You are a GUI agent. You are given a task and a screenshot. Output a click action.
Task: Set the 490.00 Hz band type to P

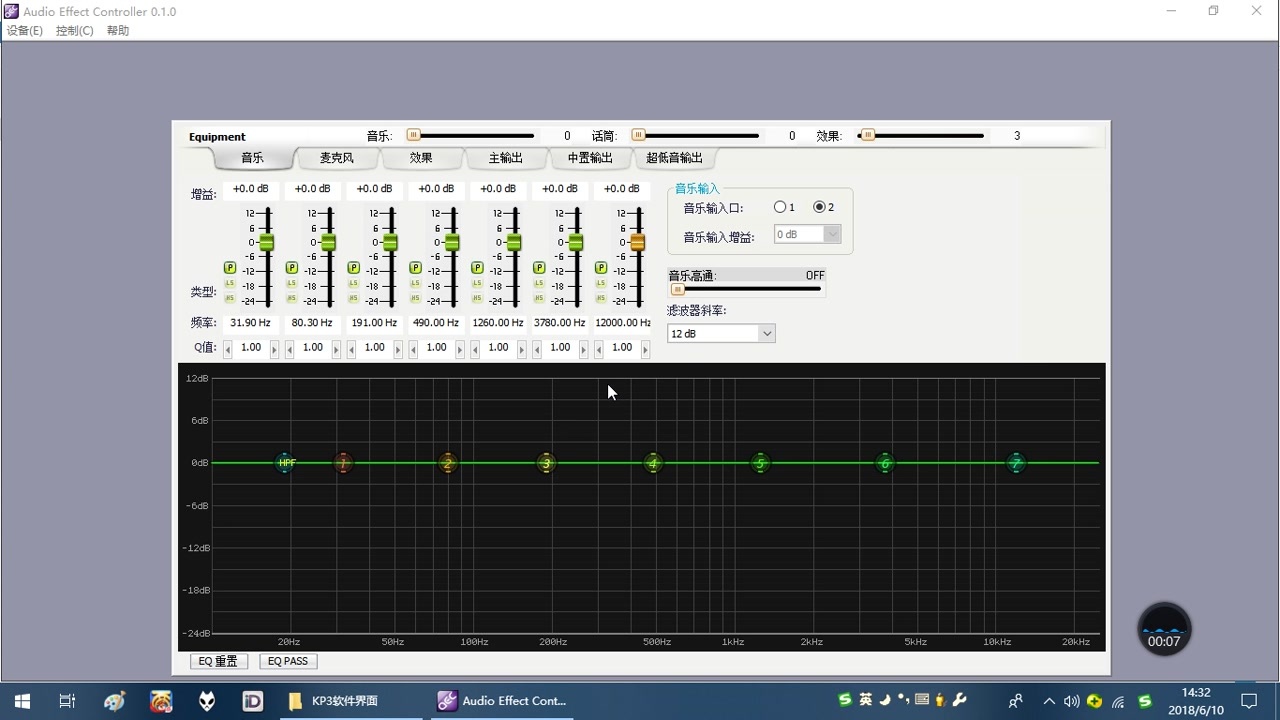pyautogui.click(x=416, y=268)
